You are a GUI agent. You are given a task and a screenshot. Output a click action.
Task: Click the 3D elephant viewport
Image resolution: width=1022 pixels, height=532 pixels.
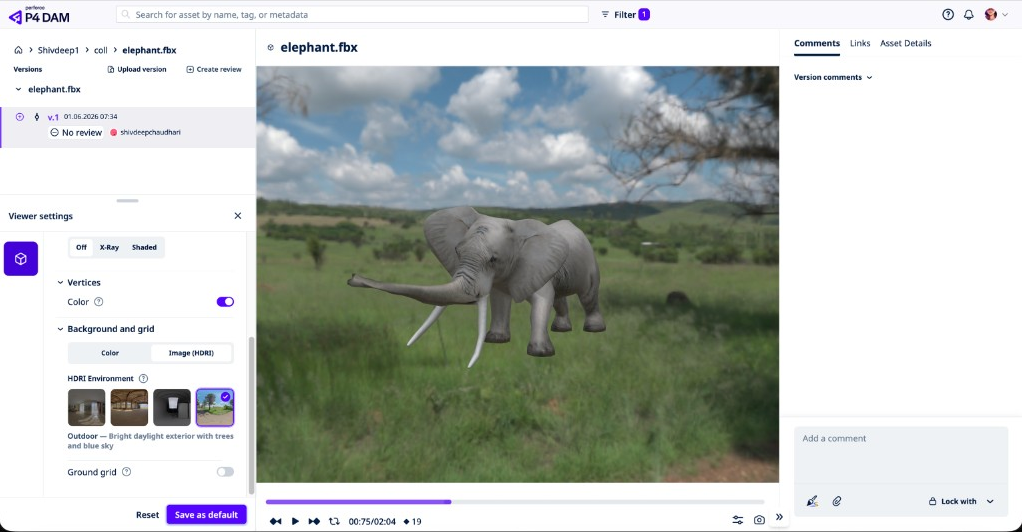pos(518,274)
